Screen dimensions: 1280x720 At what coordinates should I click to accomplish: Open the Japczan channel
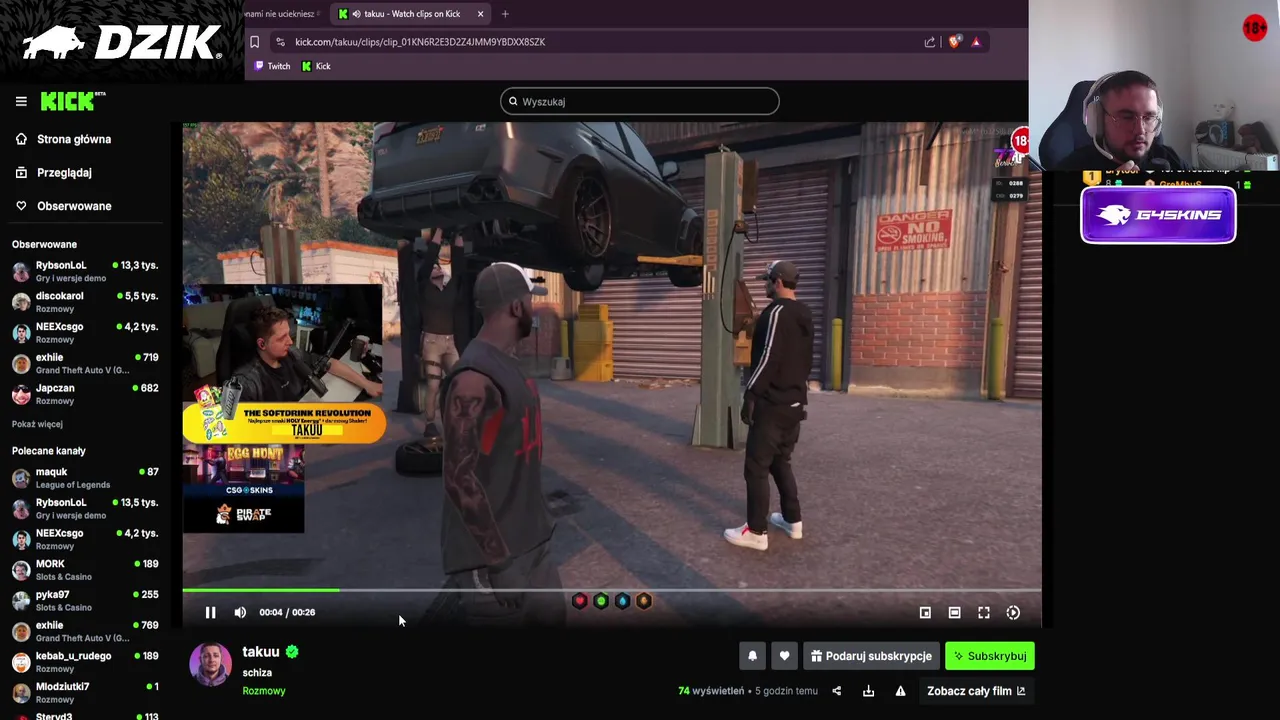point(85,394)
